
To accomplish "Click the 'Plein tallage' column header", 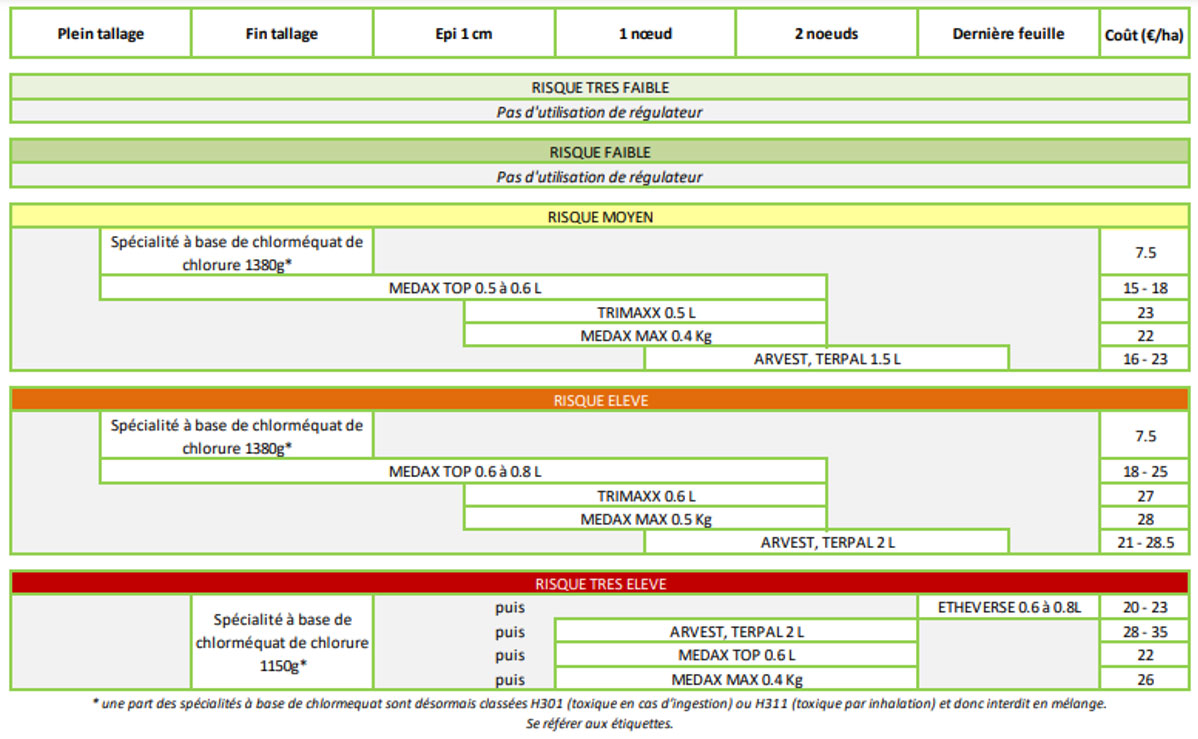I will click(x=100, y=34).
